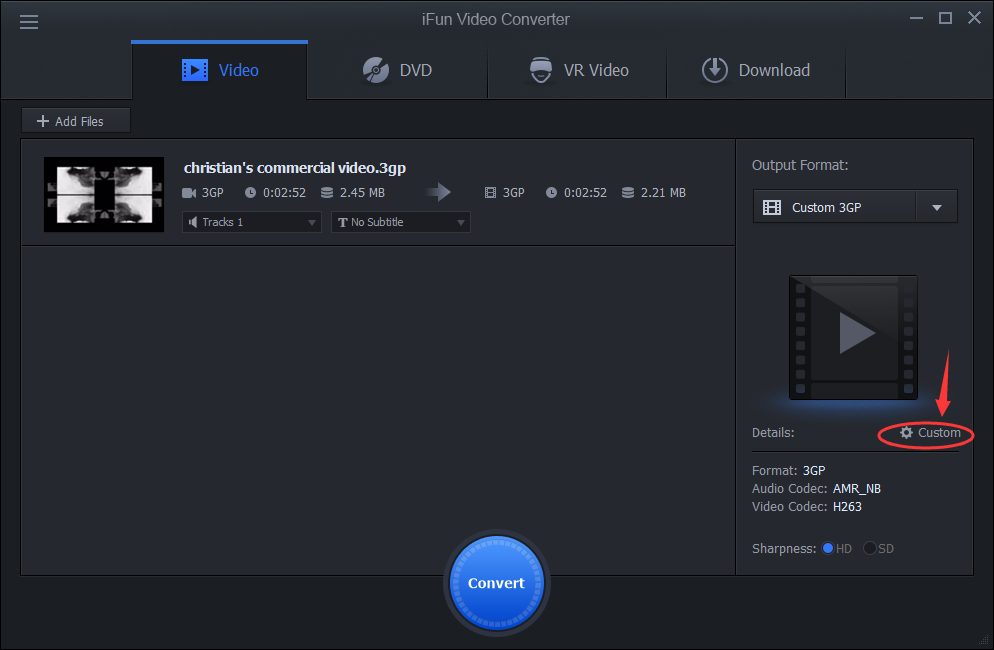Click the source size 2.45 MB text

[362, 193]
